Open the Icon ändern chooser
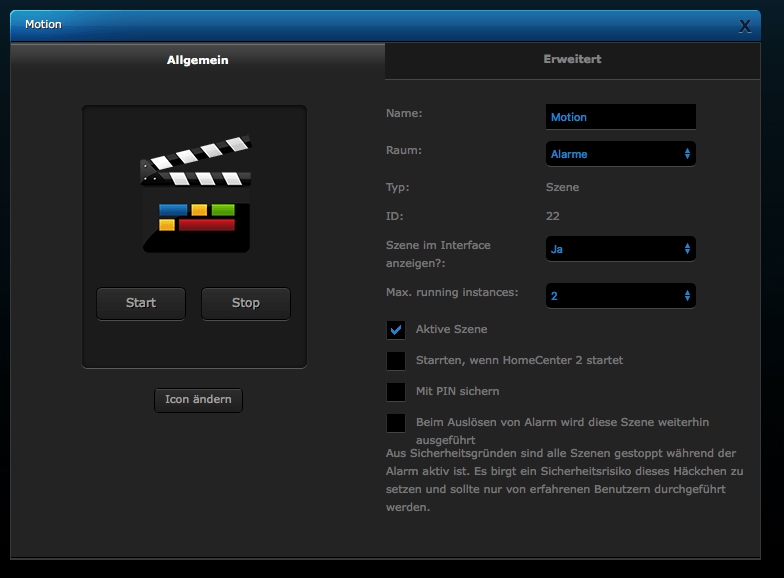This screenshot has width=784, height=578. 198,399
